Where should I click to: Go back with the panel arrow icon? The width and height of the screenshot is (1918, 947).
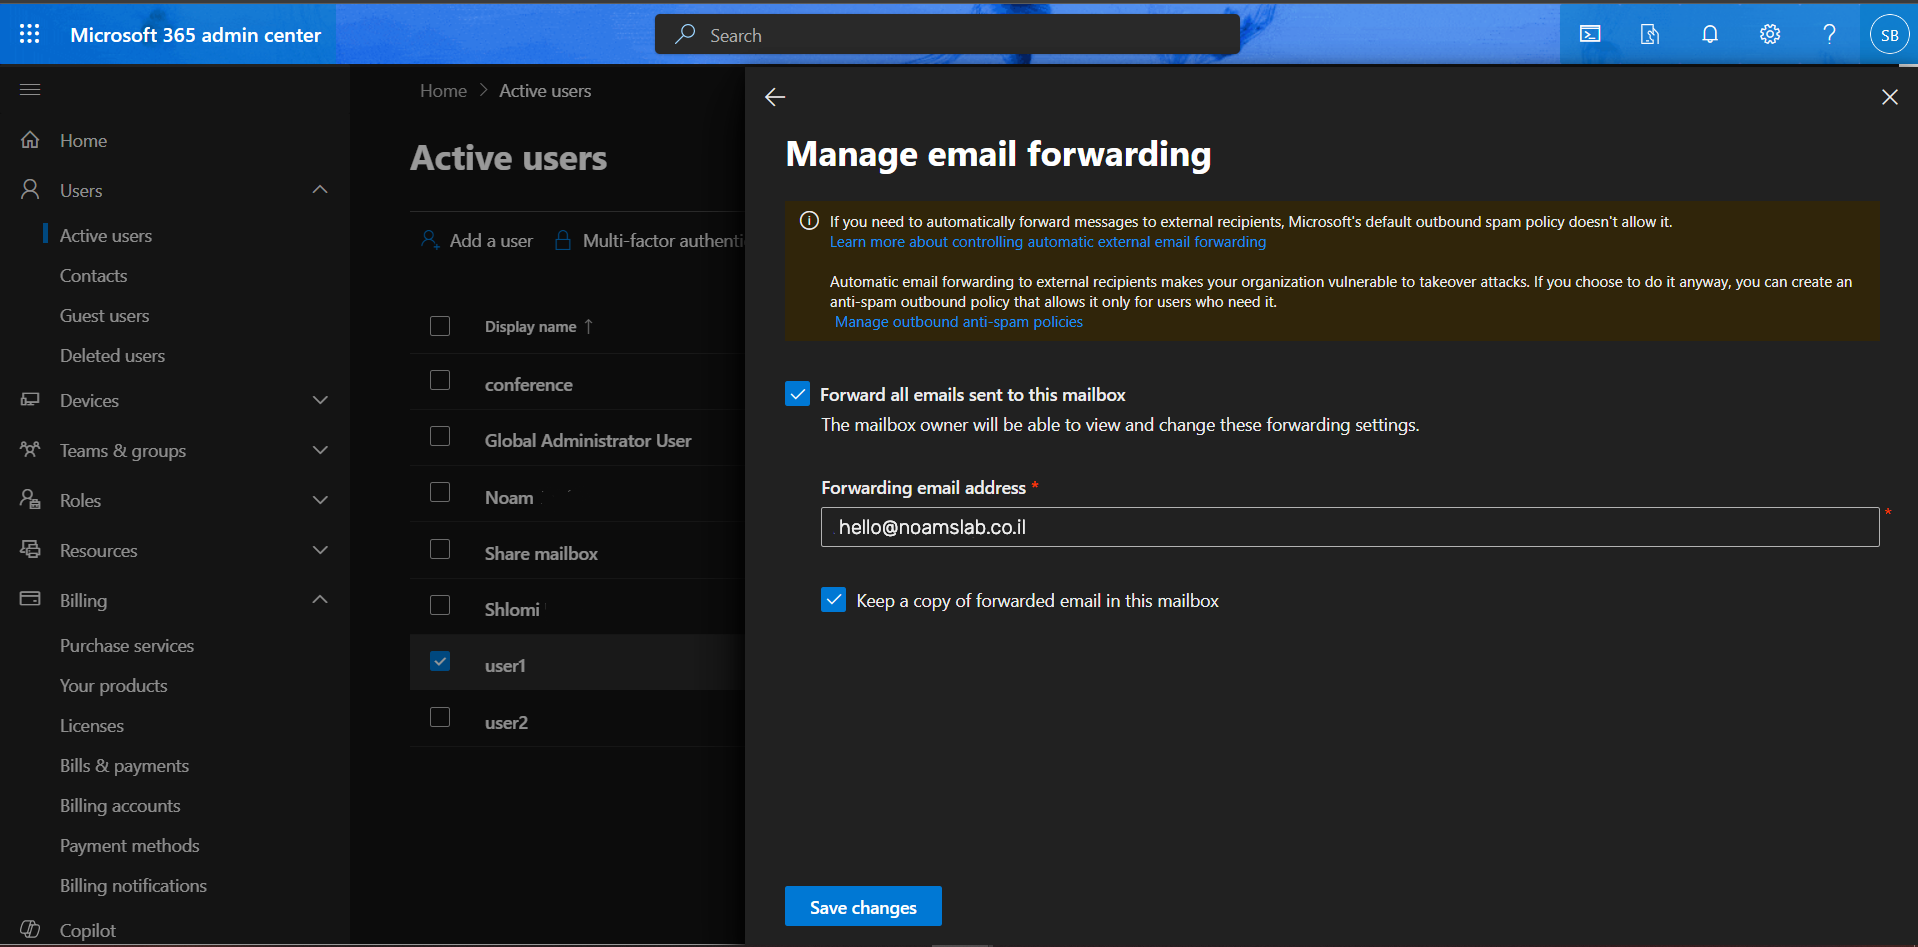click(x=775, y=97)
